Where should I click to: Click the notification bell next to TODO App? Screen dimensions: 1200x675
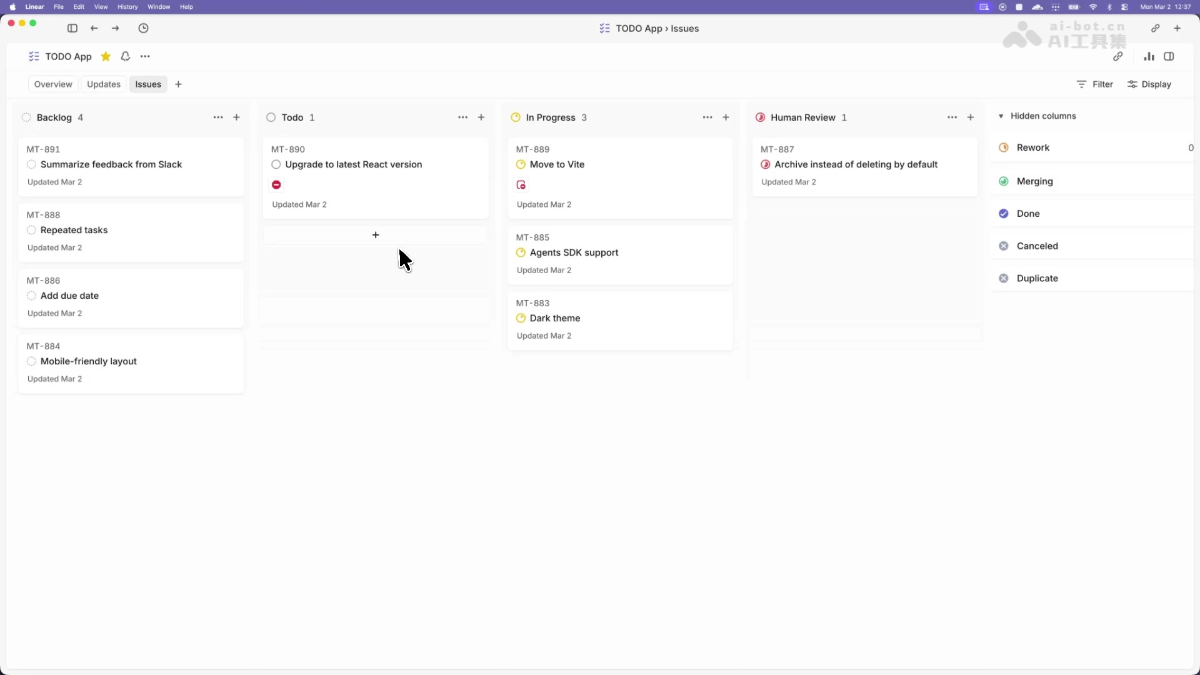click(x=125, y=57)
